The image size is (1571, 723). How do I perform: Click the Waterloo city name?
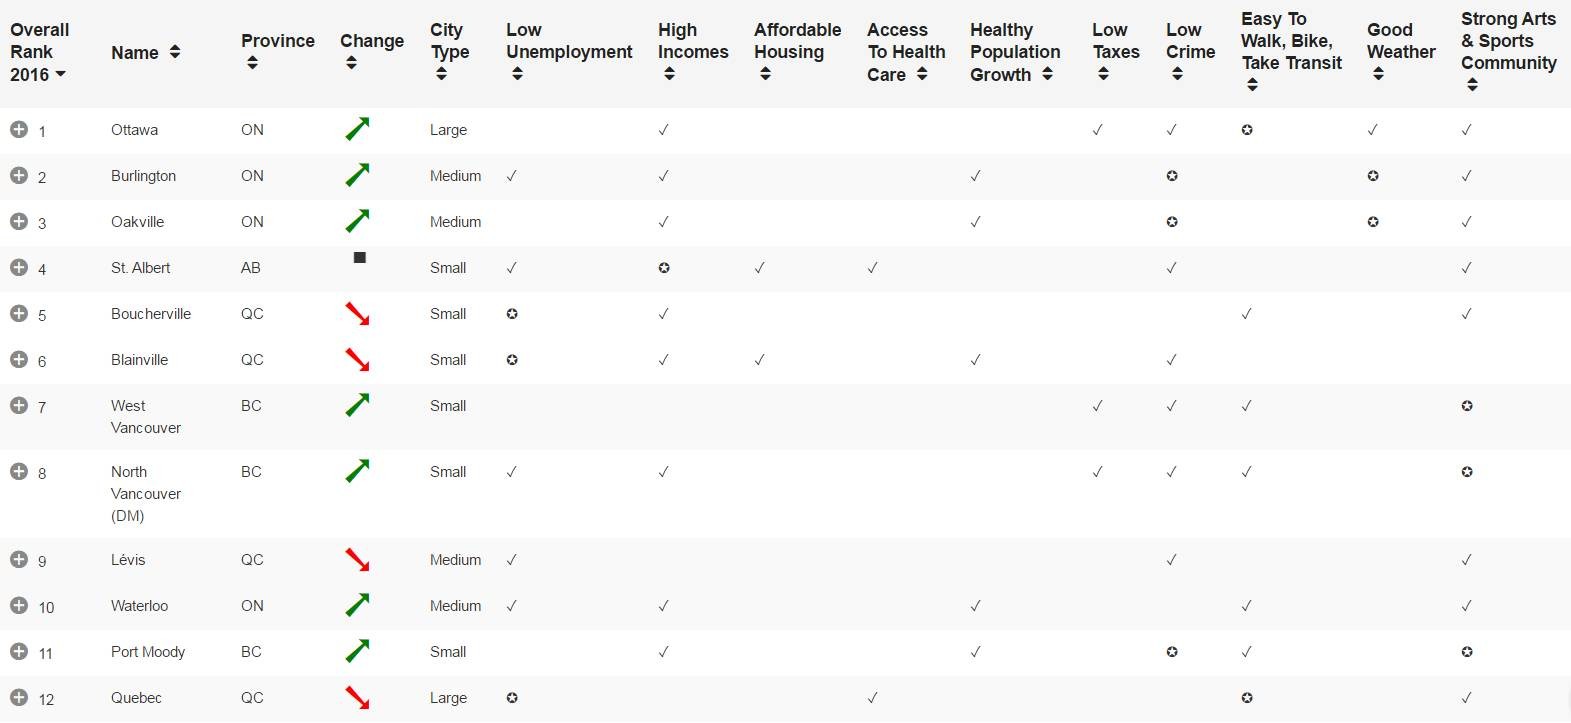(139, 606)
